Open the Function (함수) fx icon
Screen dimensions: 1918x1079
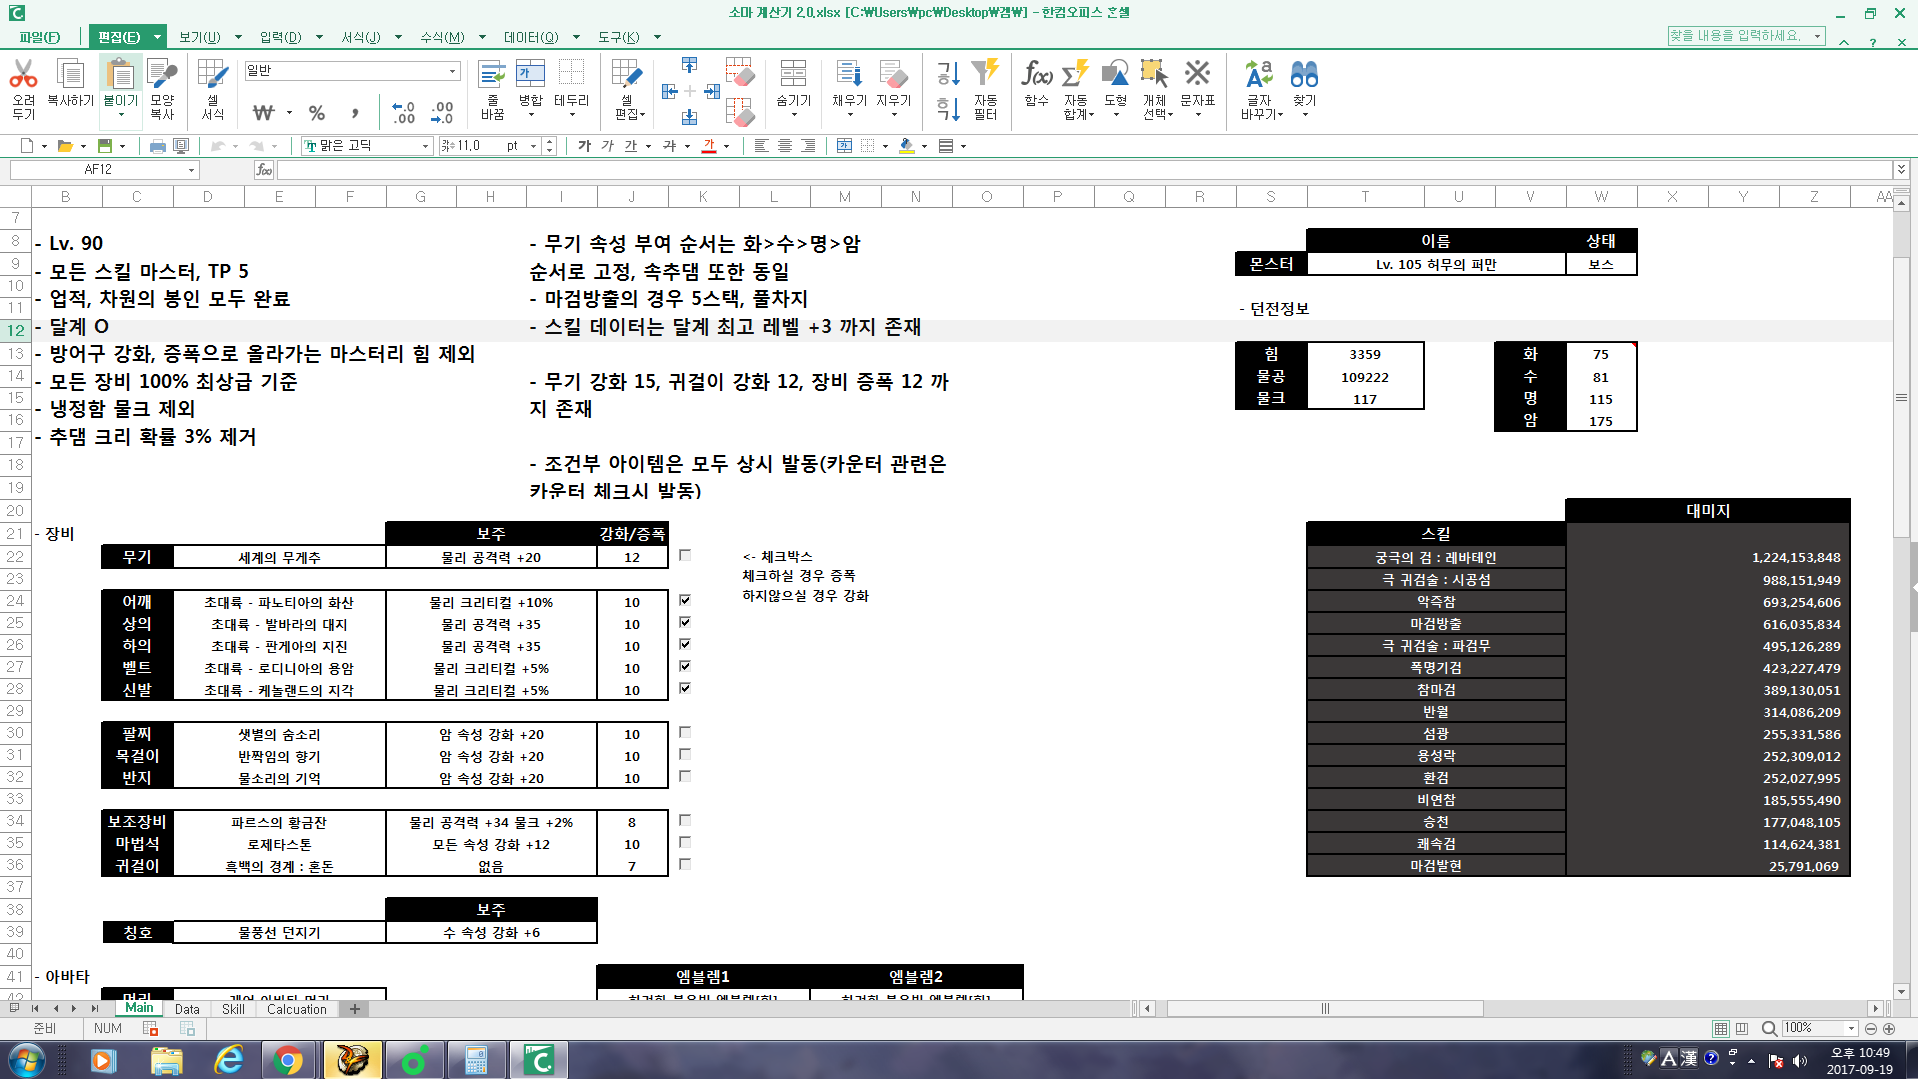tap(1037, 75)
